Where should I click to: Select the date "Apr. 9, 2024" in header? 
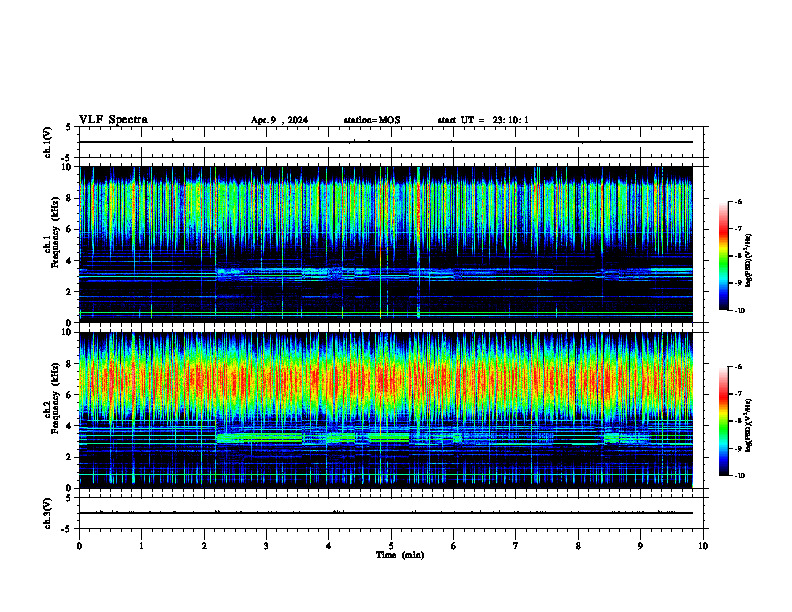click(x=279, y=120)
